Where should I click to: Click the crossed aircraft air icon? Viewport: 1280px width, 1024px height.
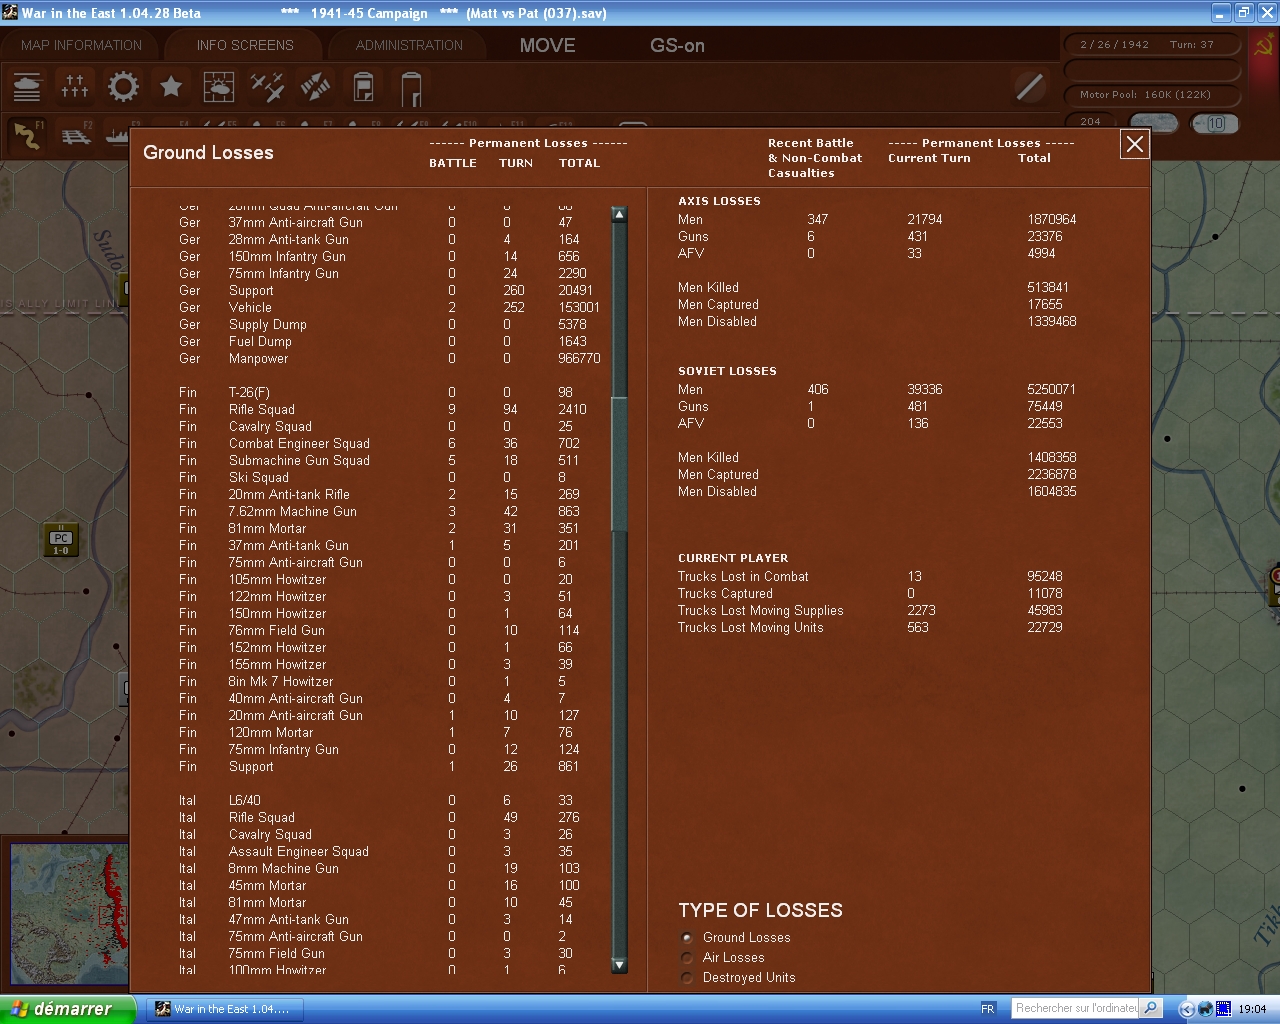(x=267, y=87)
